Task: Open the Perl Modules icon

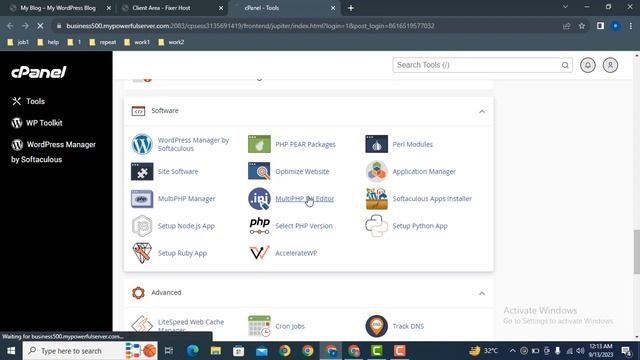Action: click(376, 144)
